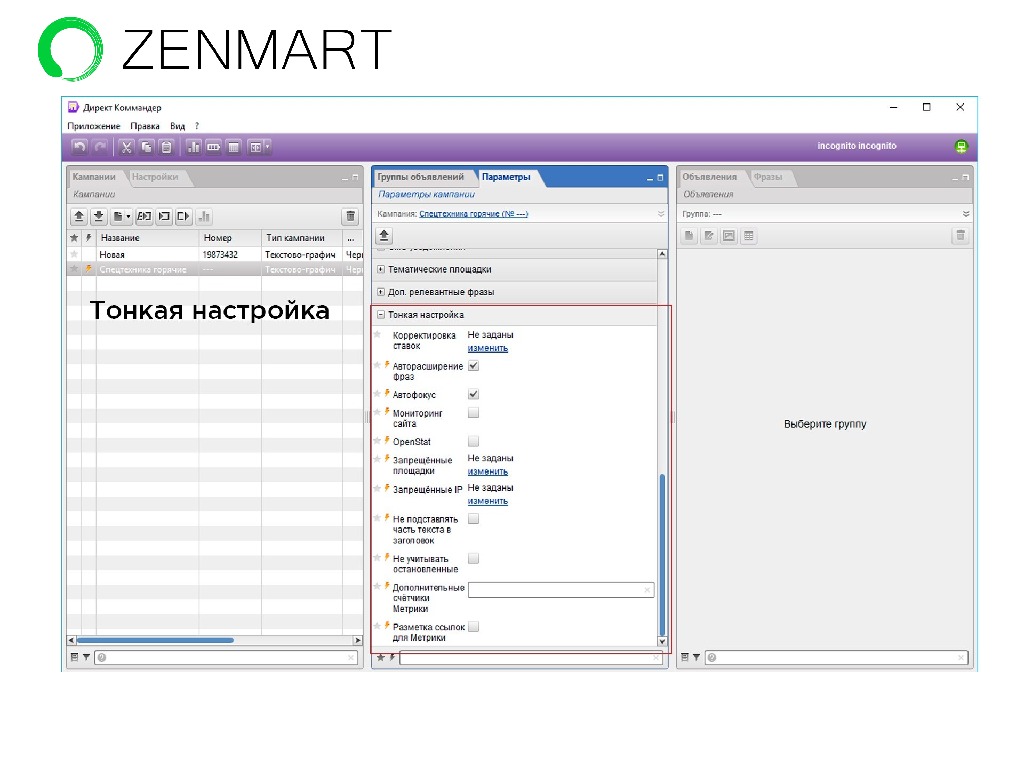The image size is (1024, 768).
Task: Click the table grid icon in main toolbar
Action: point(234,148)
